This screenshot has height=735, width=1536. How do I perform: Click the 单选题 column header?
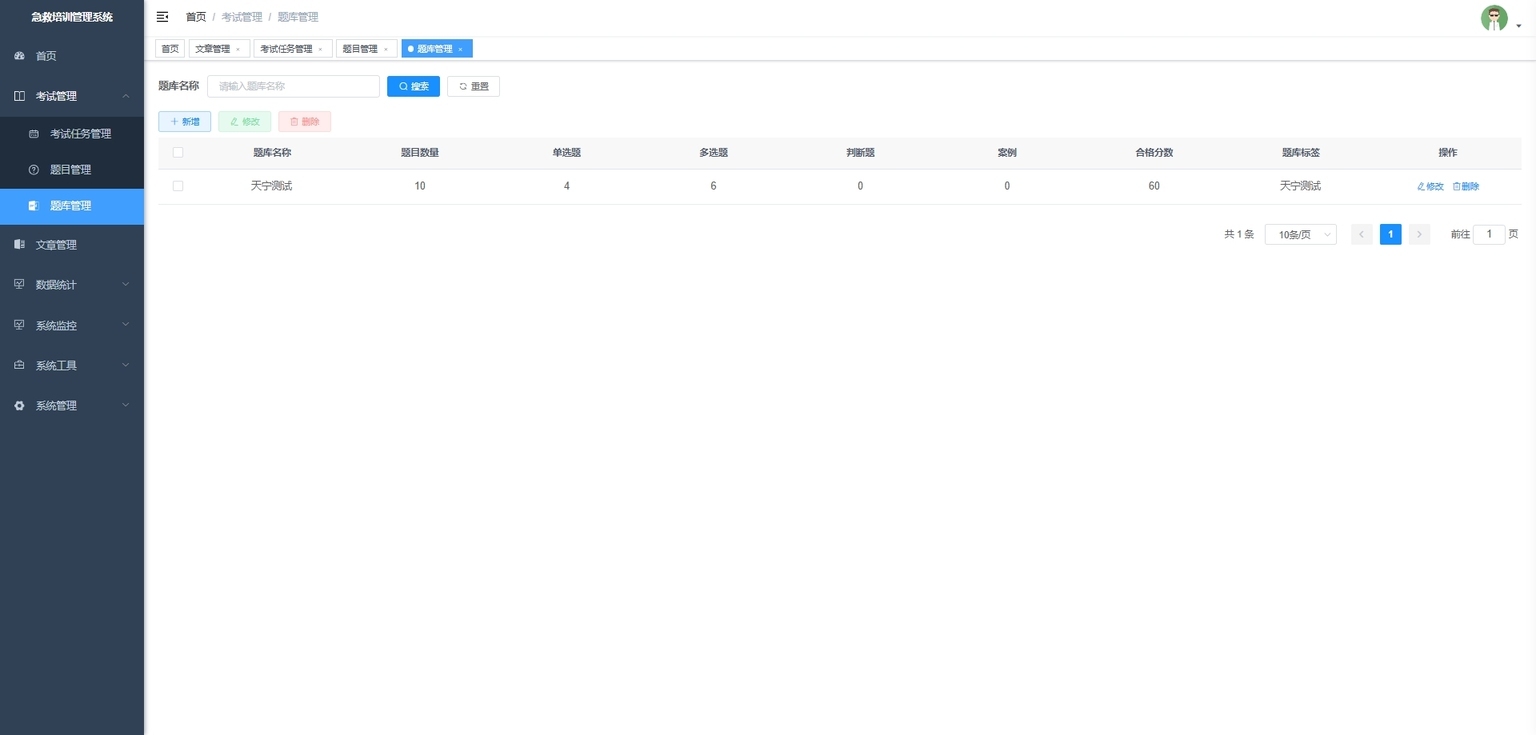(x=567, y=153)
